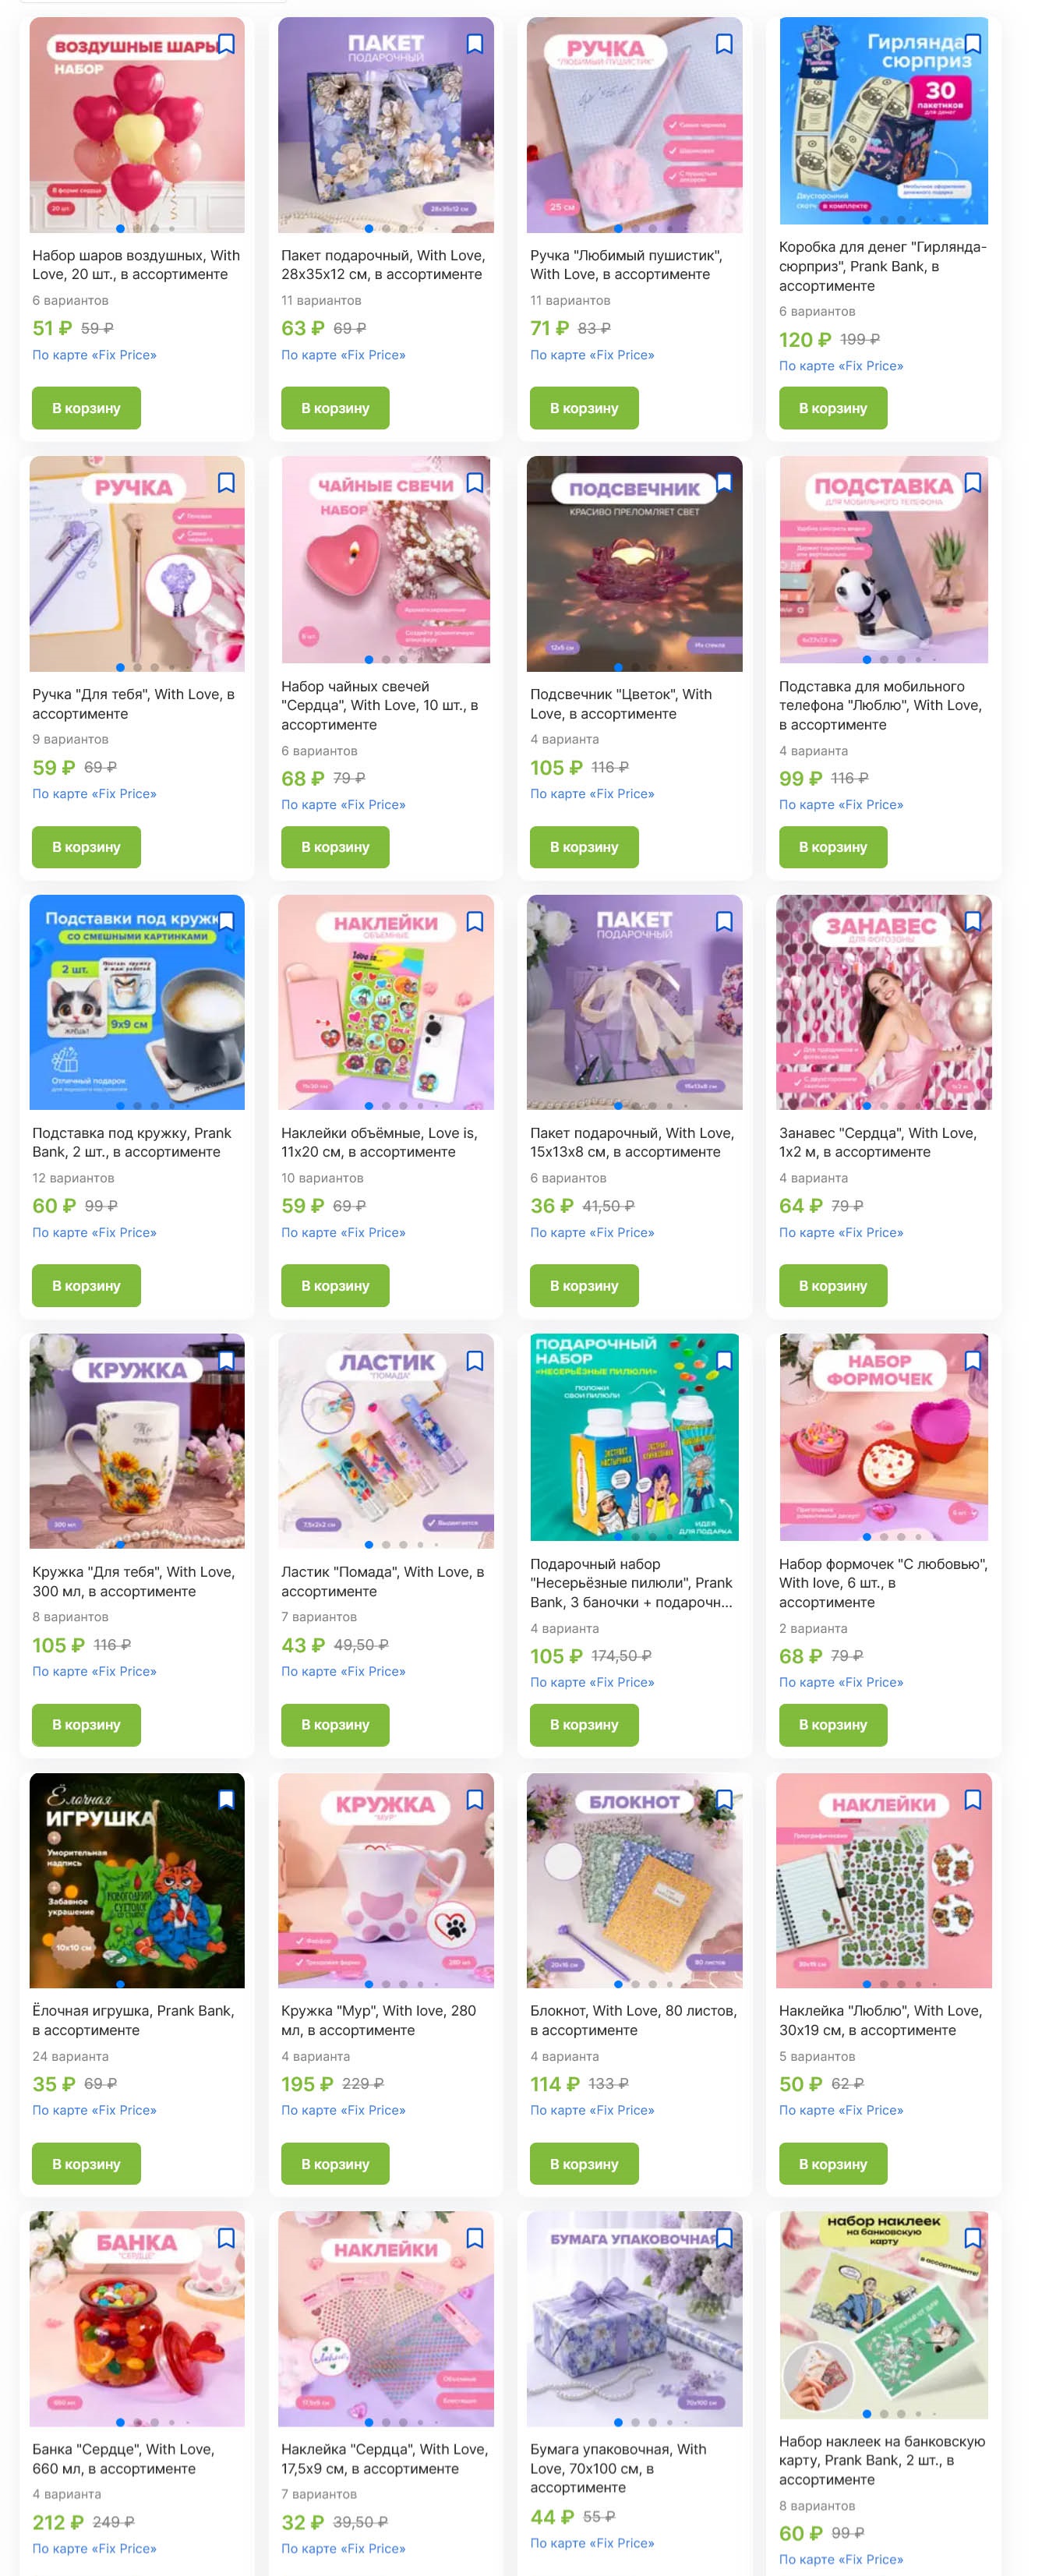Bookmark the Подсвечник "Цветок" candle holder
Image resolution: width=1049 pixels, height=2576 pixels.
(724, 483)
